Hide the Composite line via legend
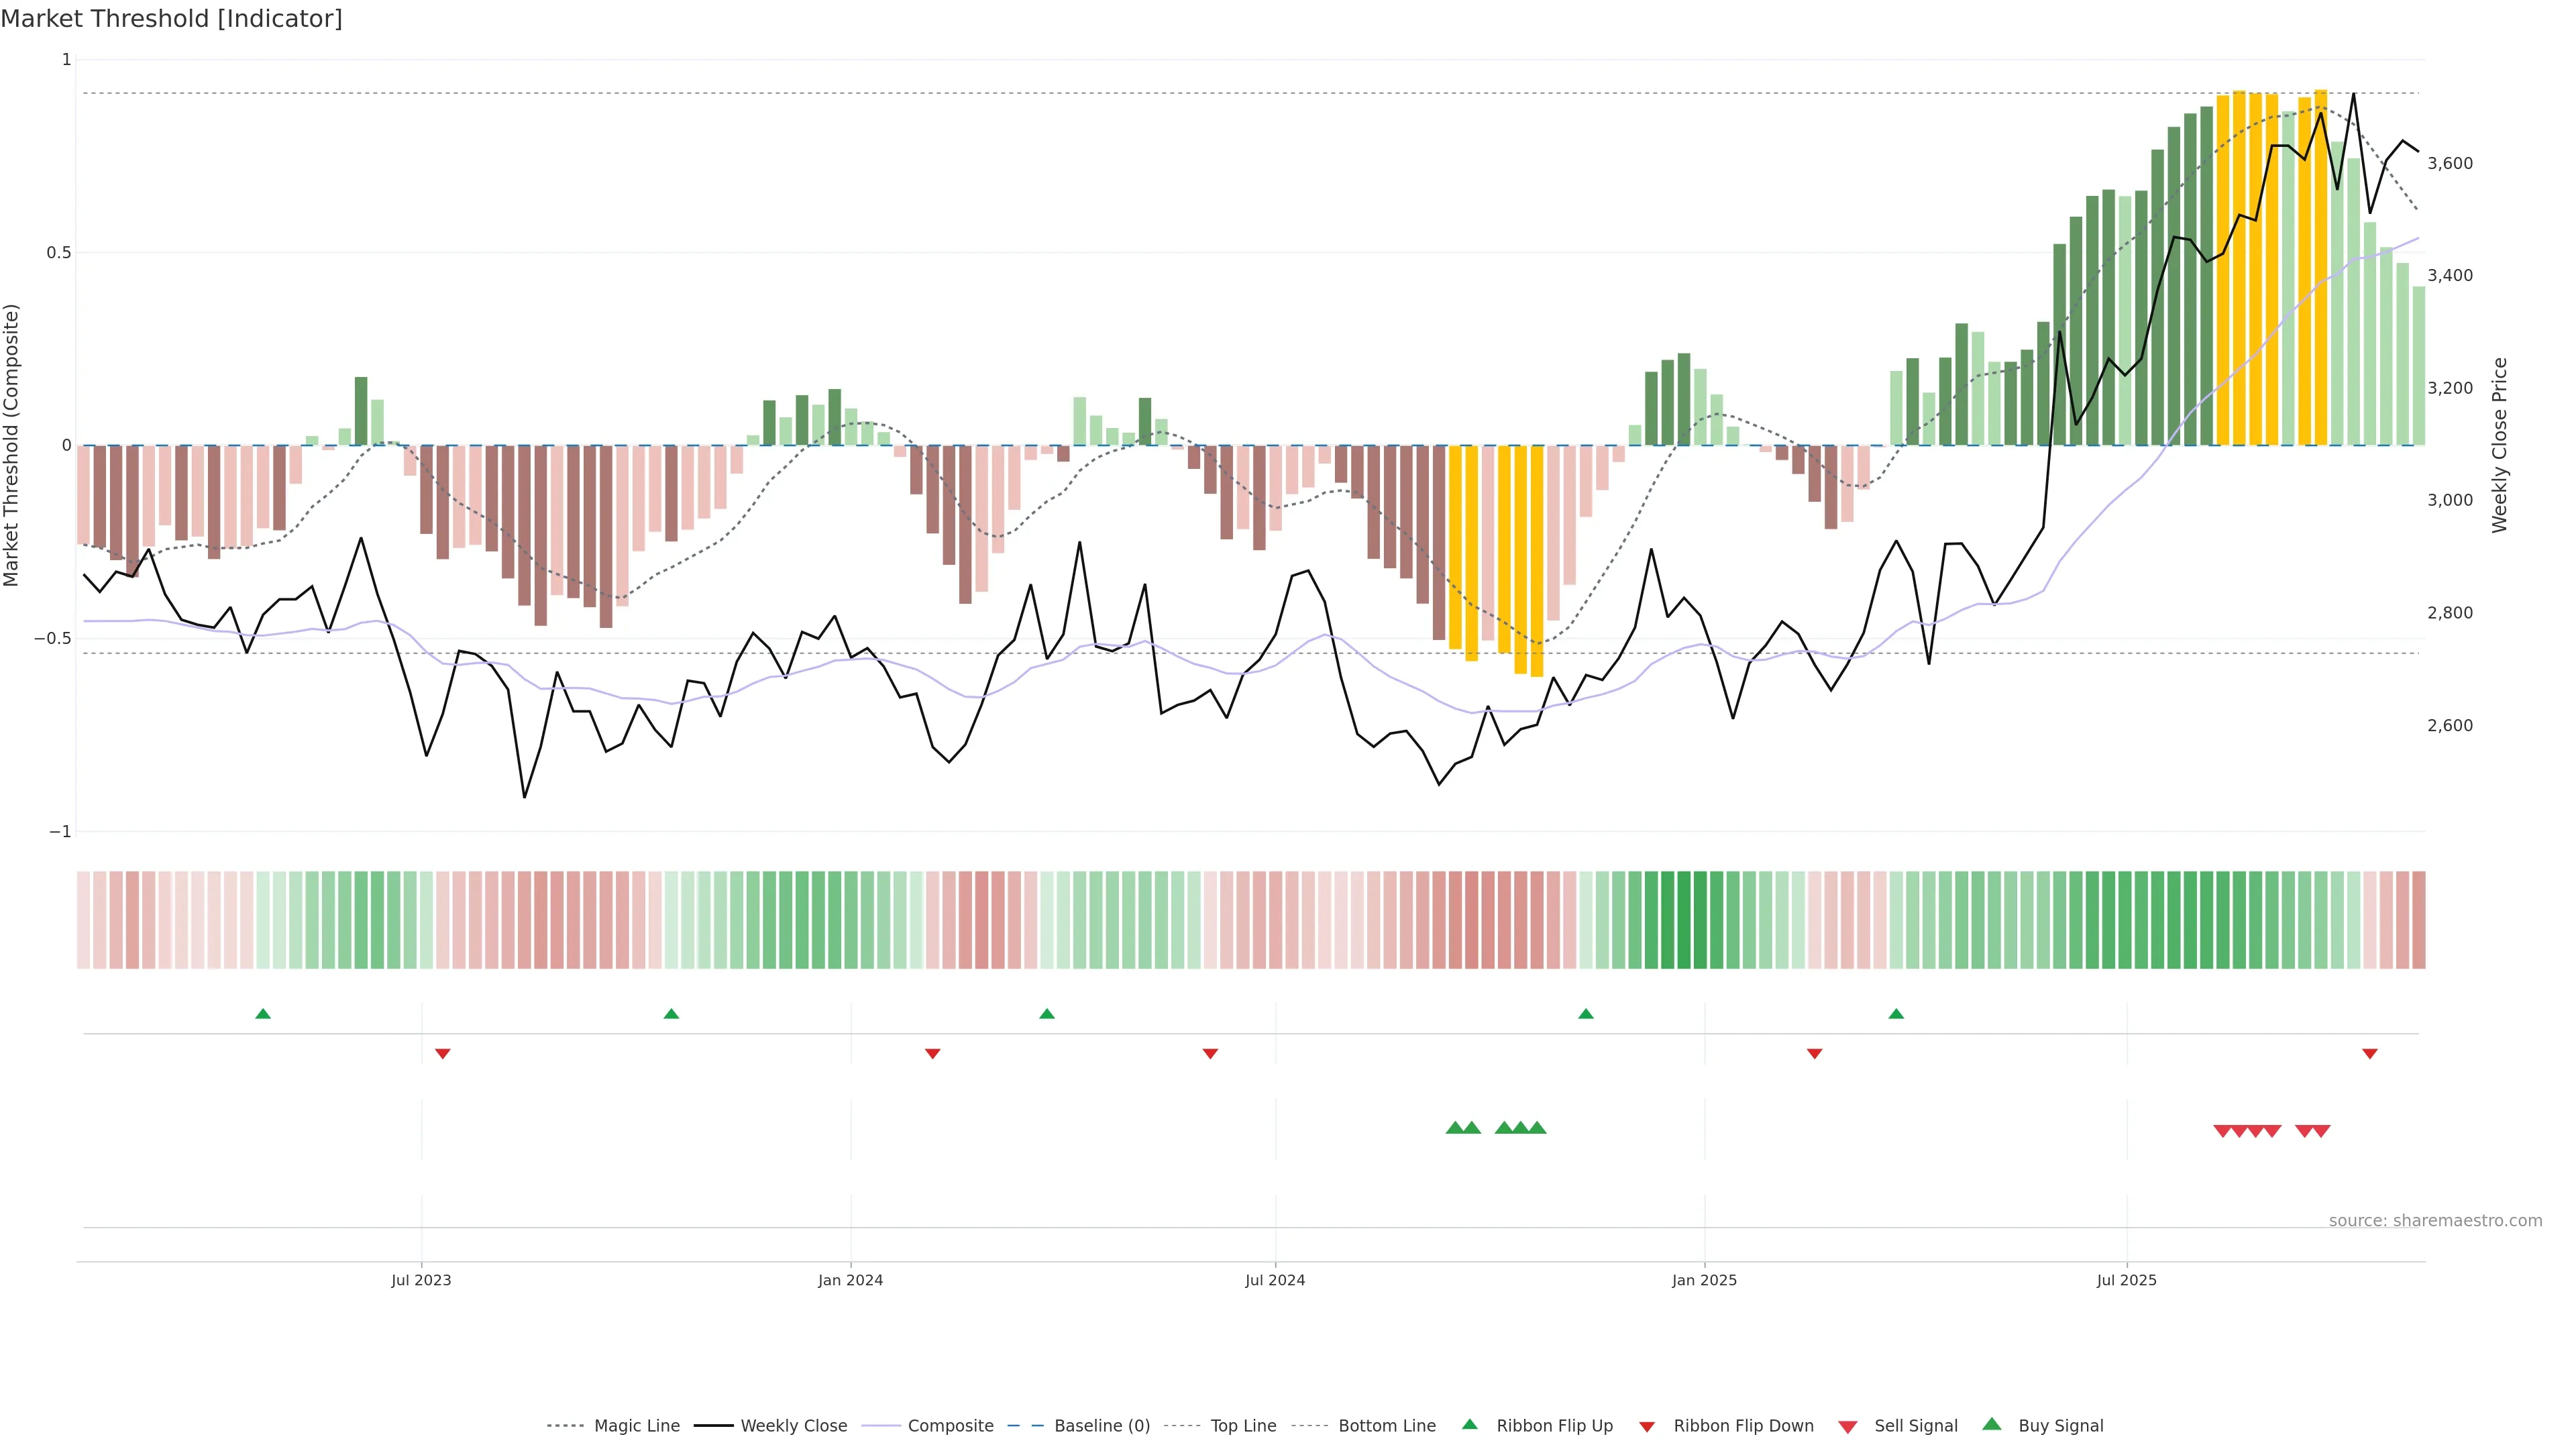 point(950,1426)
